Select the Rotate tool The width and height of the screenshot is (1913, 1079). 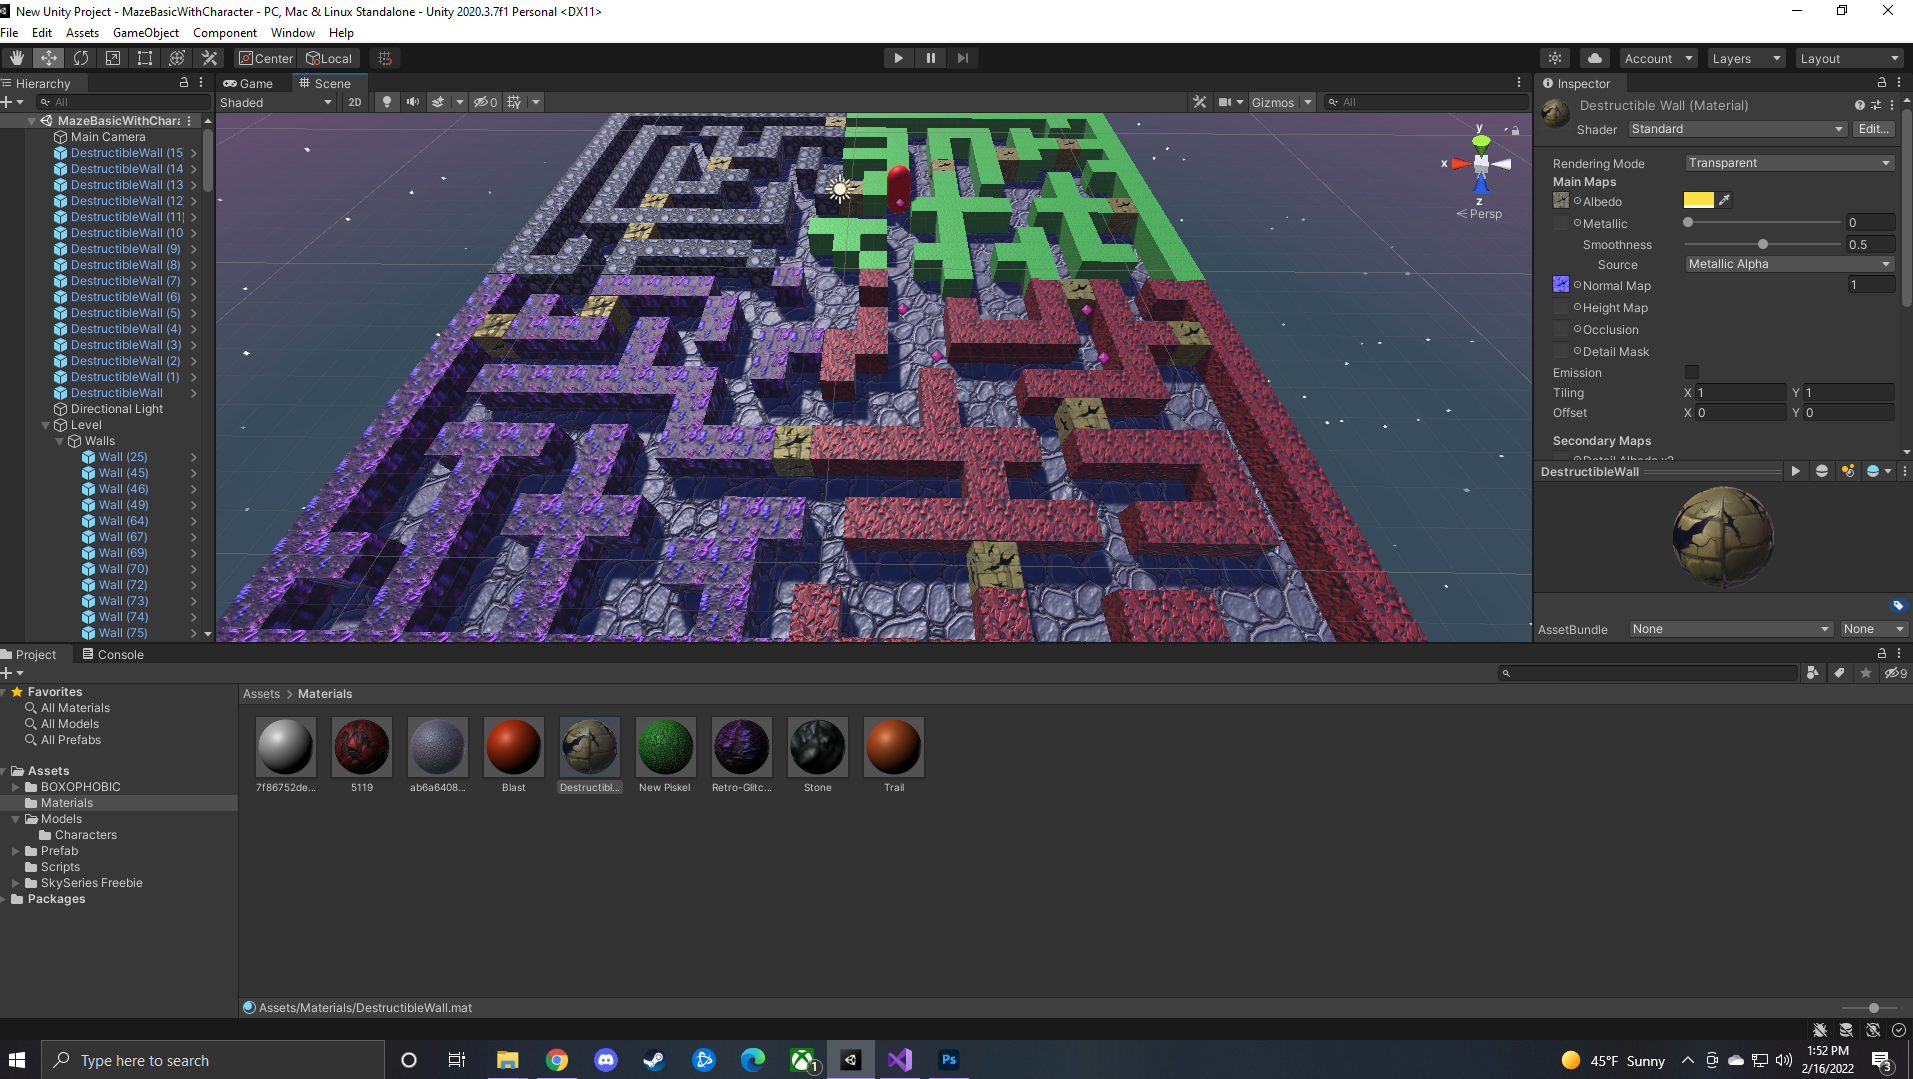81,58
